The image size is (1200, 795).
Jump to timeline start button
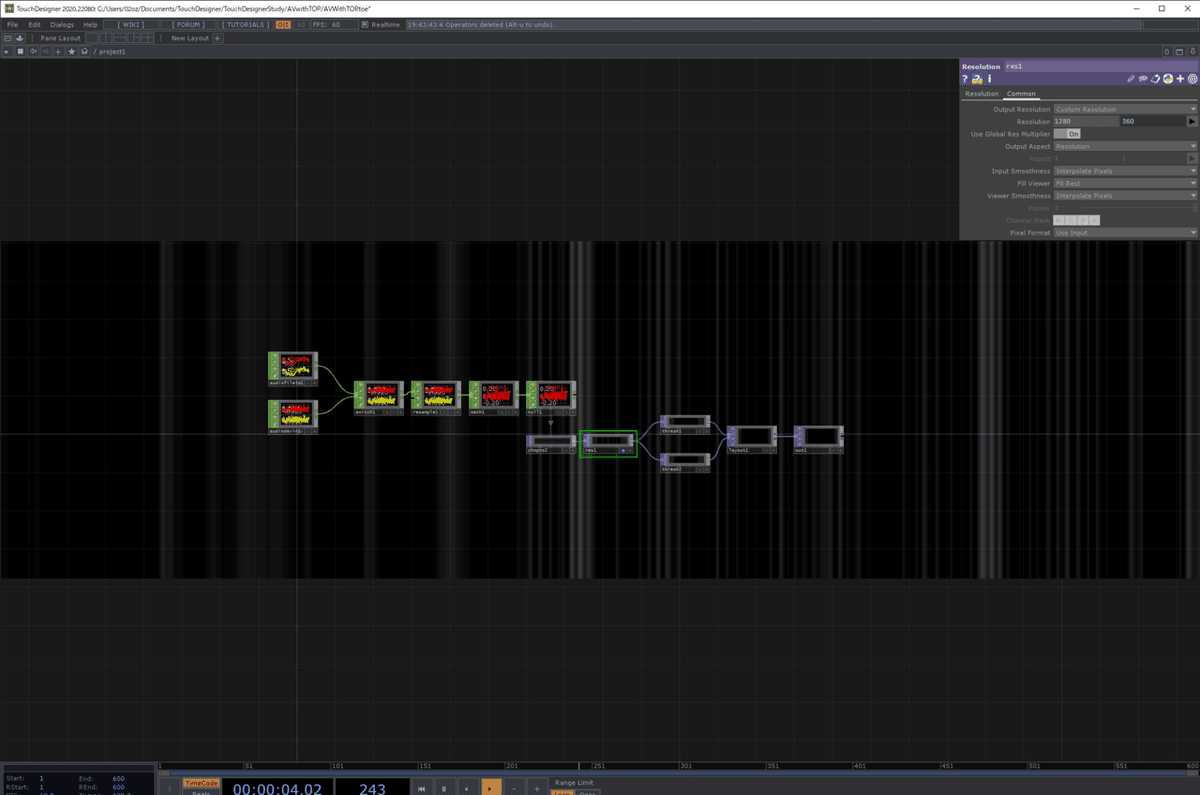421,789
